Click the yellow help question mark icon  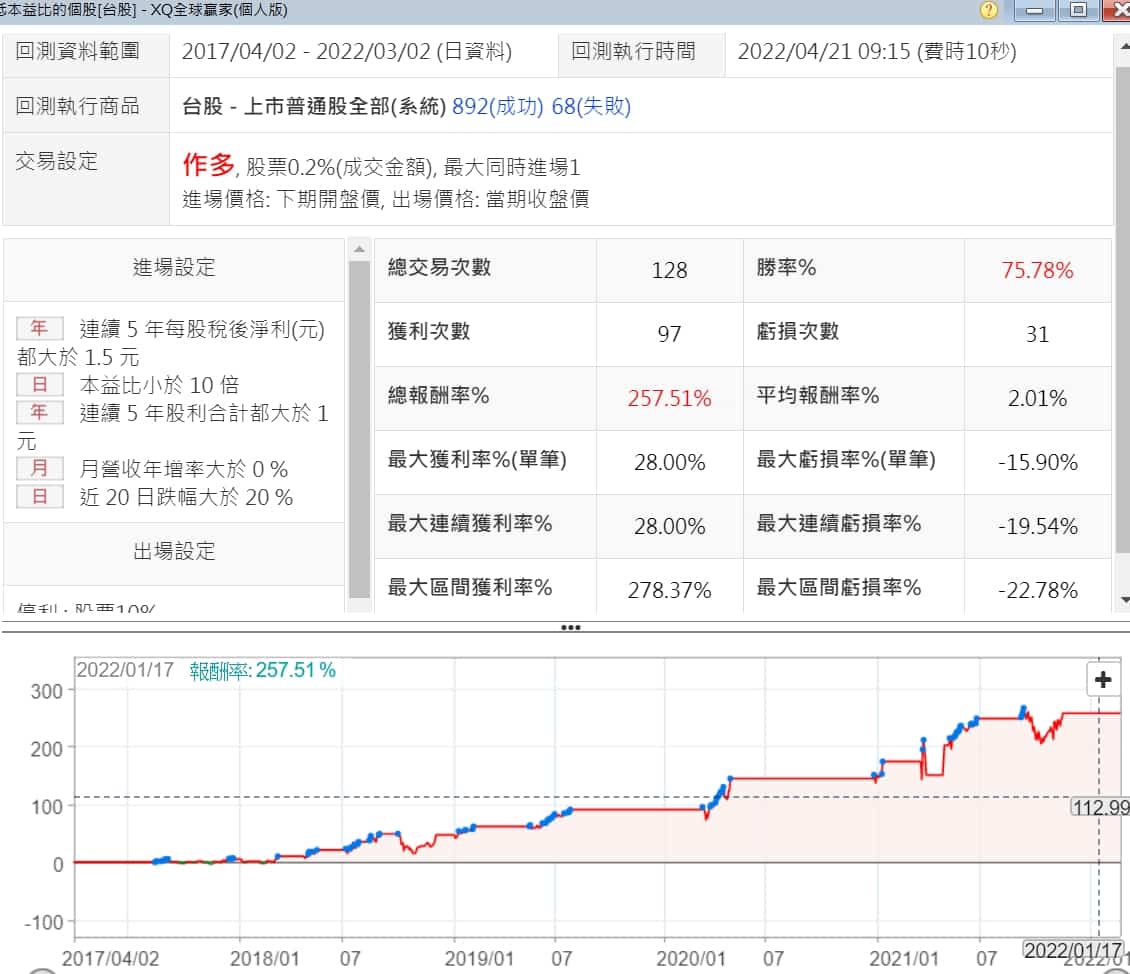(x=989, y=10)
